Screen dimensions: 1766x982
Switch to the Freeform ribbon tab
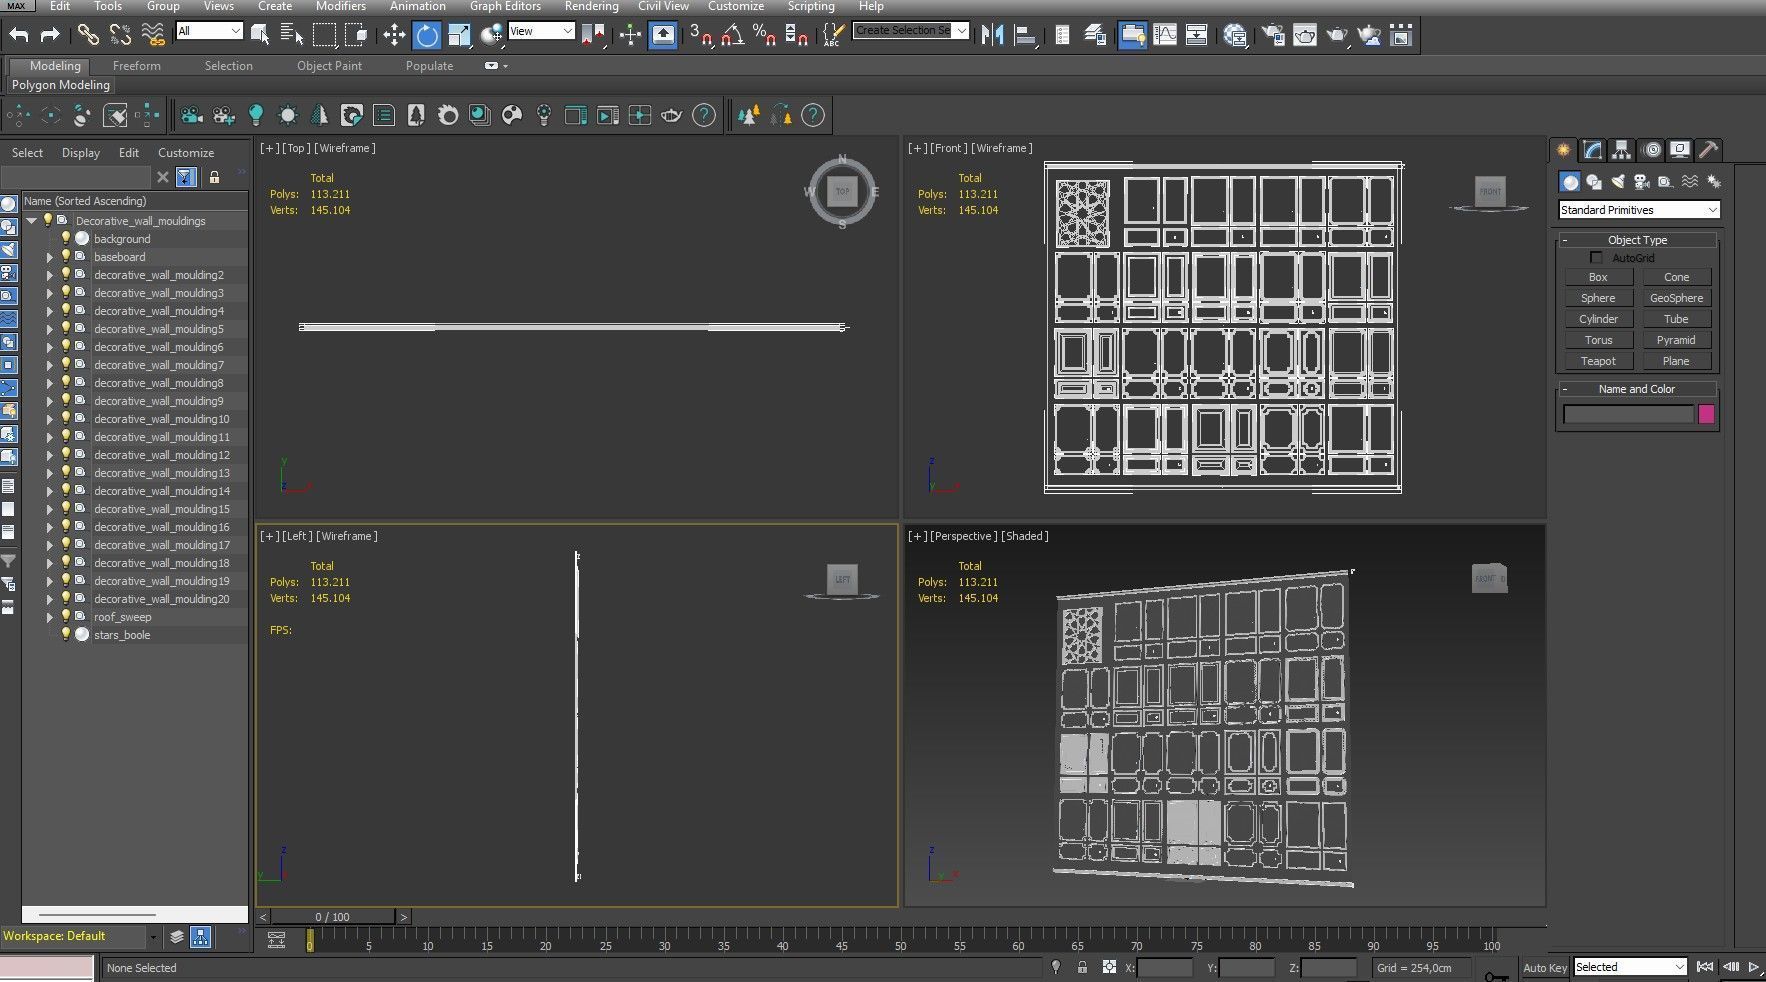point(136,66)
